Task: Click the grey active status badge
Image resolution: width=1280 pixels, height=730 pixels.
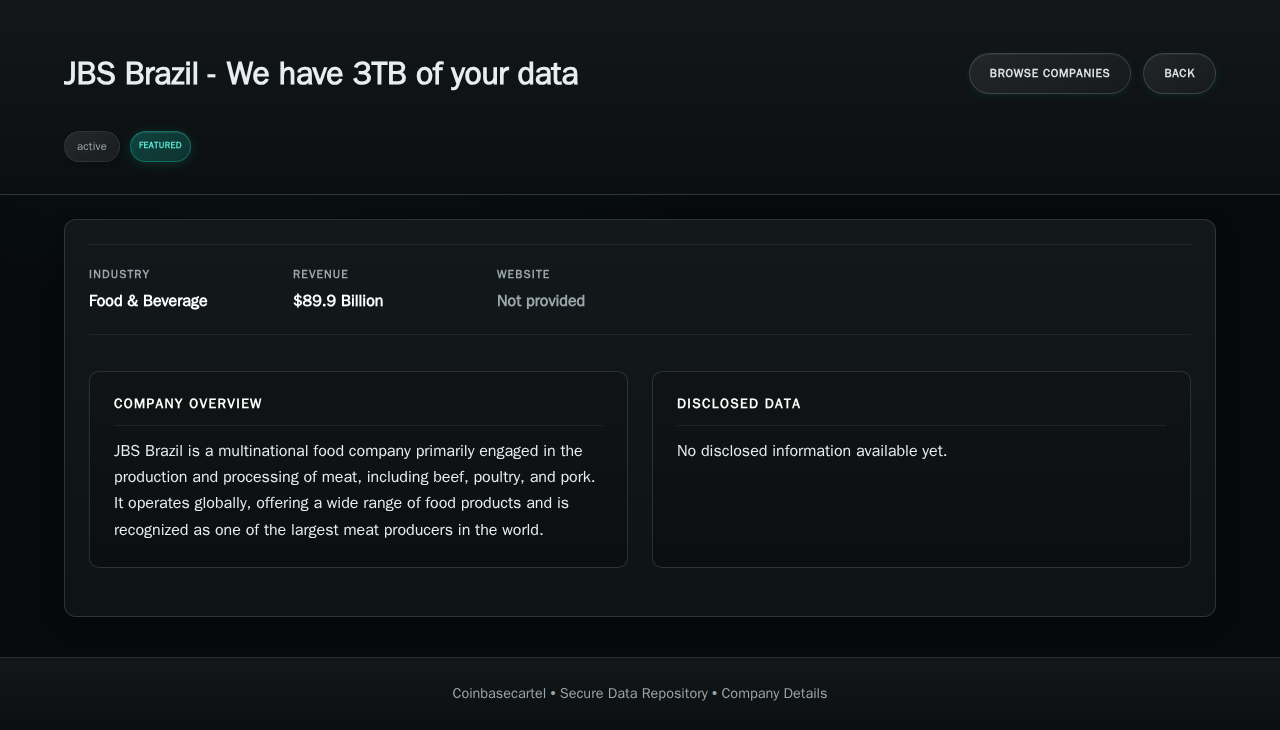Action: (92, 147)
